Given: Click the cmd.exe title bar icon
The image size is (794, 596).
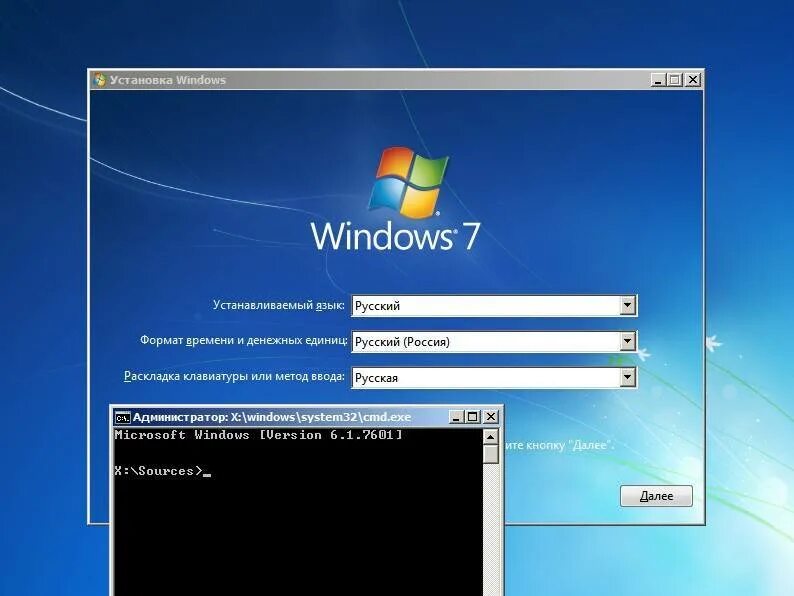Looking at the screenshot, I should 123,418.
